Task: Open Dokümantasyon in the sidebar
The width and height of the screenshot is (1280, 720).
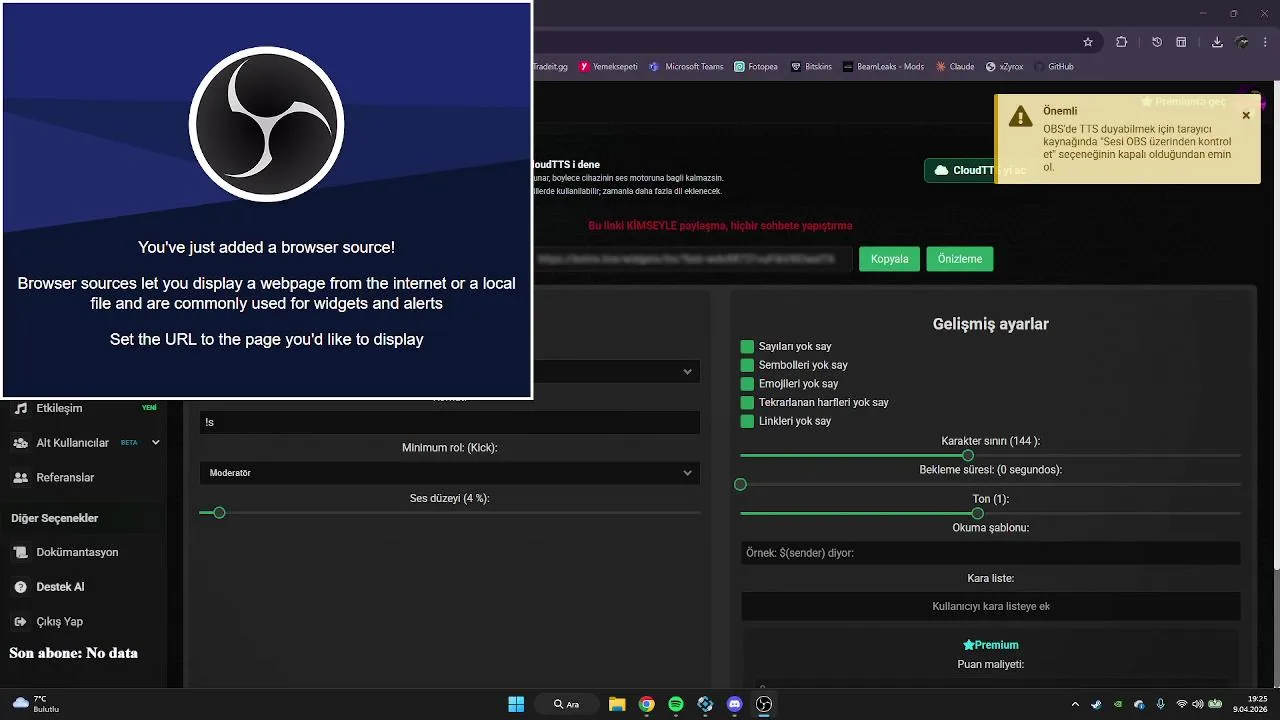Action: coord(77,552)
